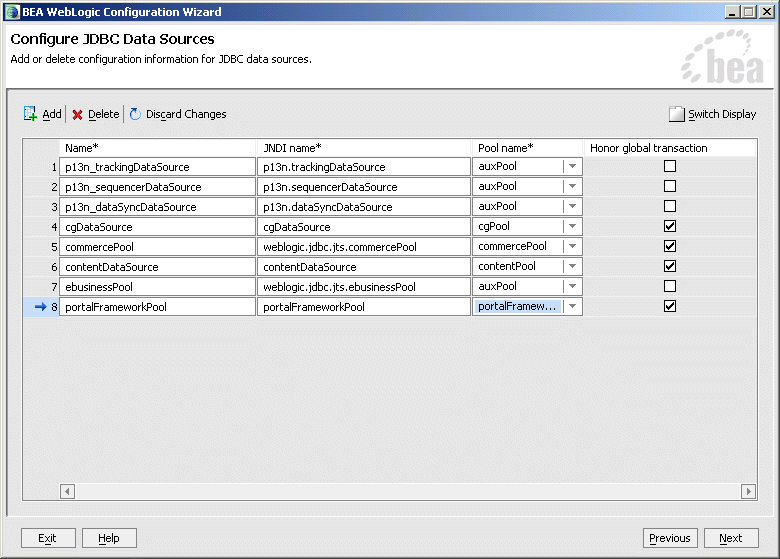Screen dimensions: 780x559
Task: Select the blue arrow row marker for row 8
Action: coord(40,307)
